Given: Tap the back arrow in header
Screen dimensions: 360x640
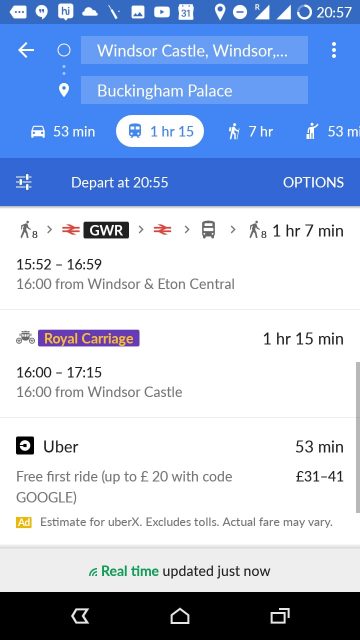Looking at the screenshot, I should click(x=26, y=50).
